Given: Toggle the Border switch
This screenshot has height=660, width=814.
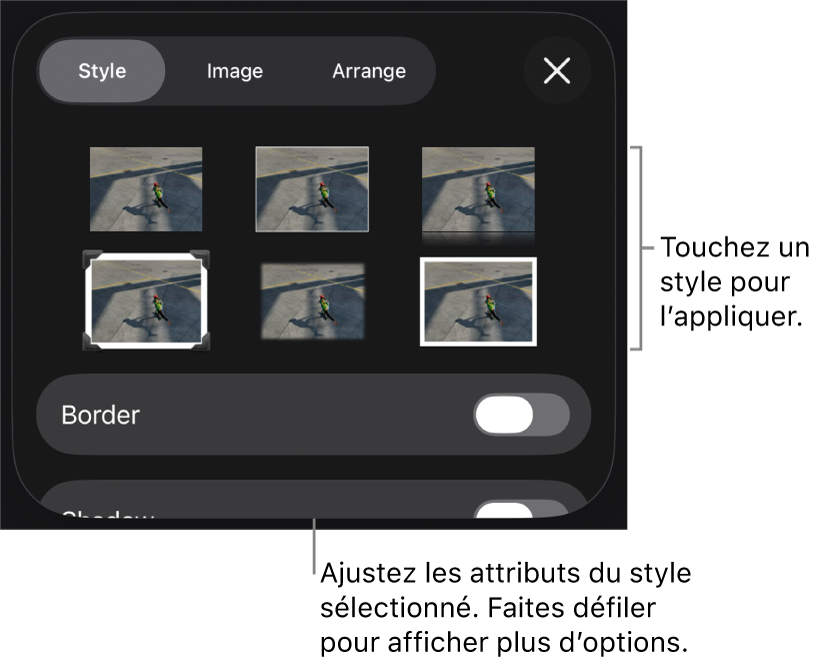Looking at the screenshot, I should coord(521,415).
